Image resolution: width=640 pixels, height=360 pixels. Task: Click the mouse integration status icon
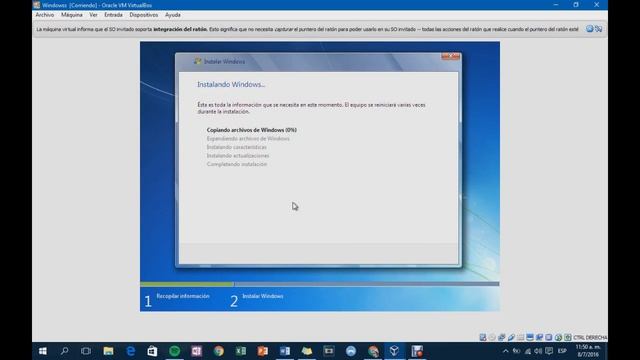click(558, 337)
